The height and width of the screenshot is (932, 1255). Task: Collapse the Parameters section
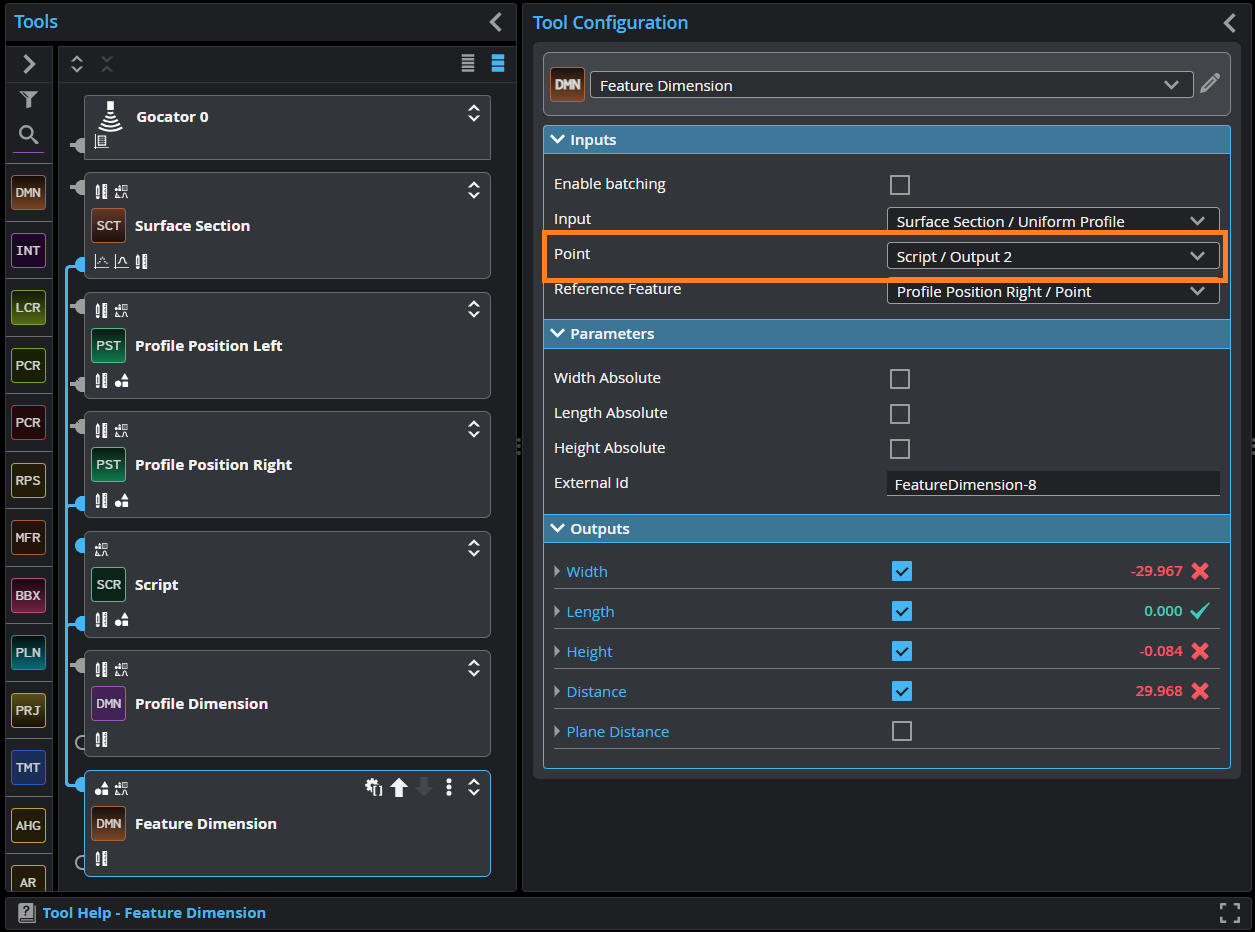[558, 334]
